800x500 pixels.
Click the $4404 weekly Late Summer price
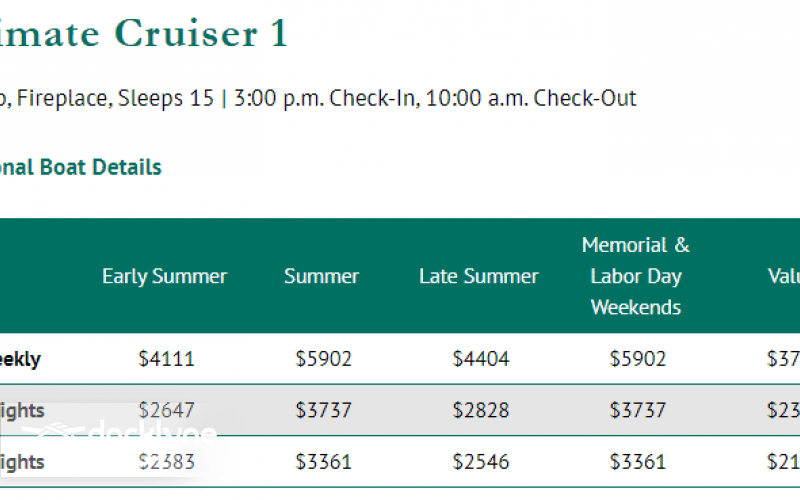coord(480,359)
